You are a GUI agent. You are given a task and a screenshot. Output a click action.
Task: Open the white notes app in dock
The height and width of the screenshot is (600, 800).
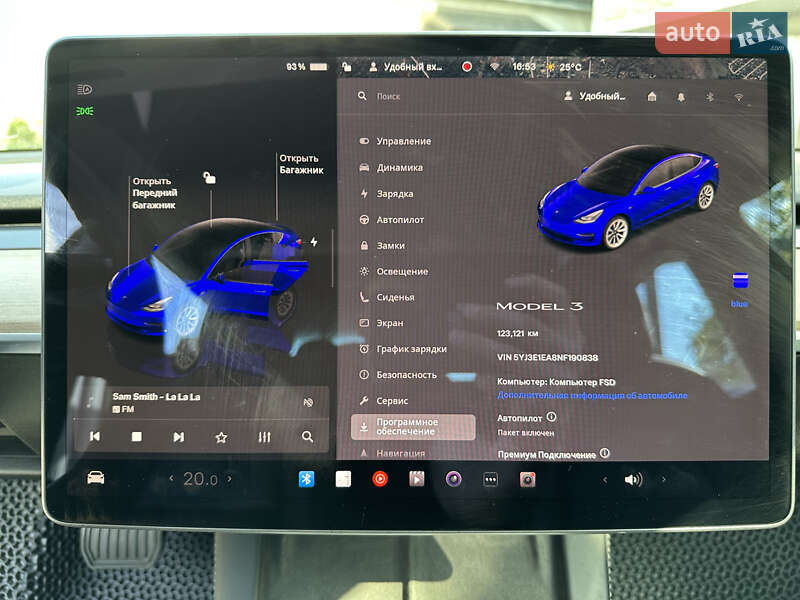(343, 479)
